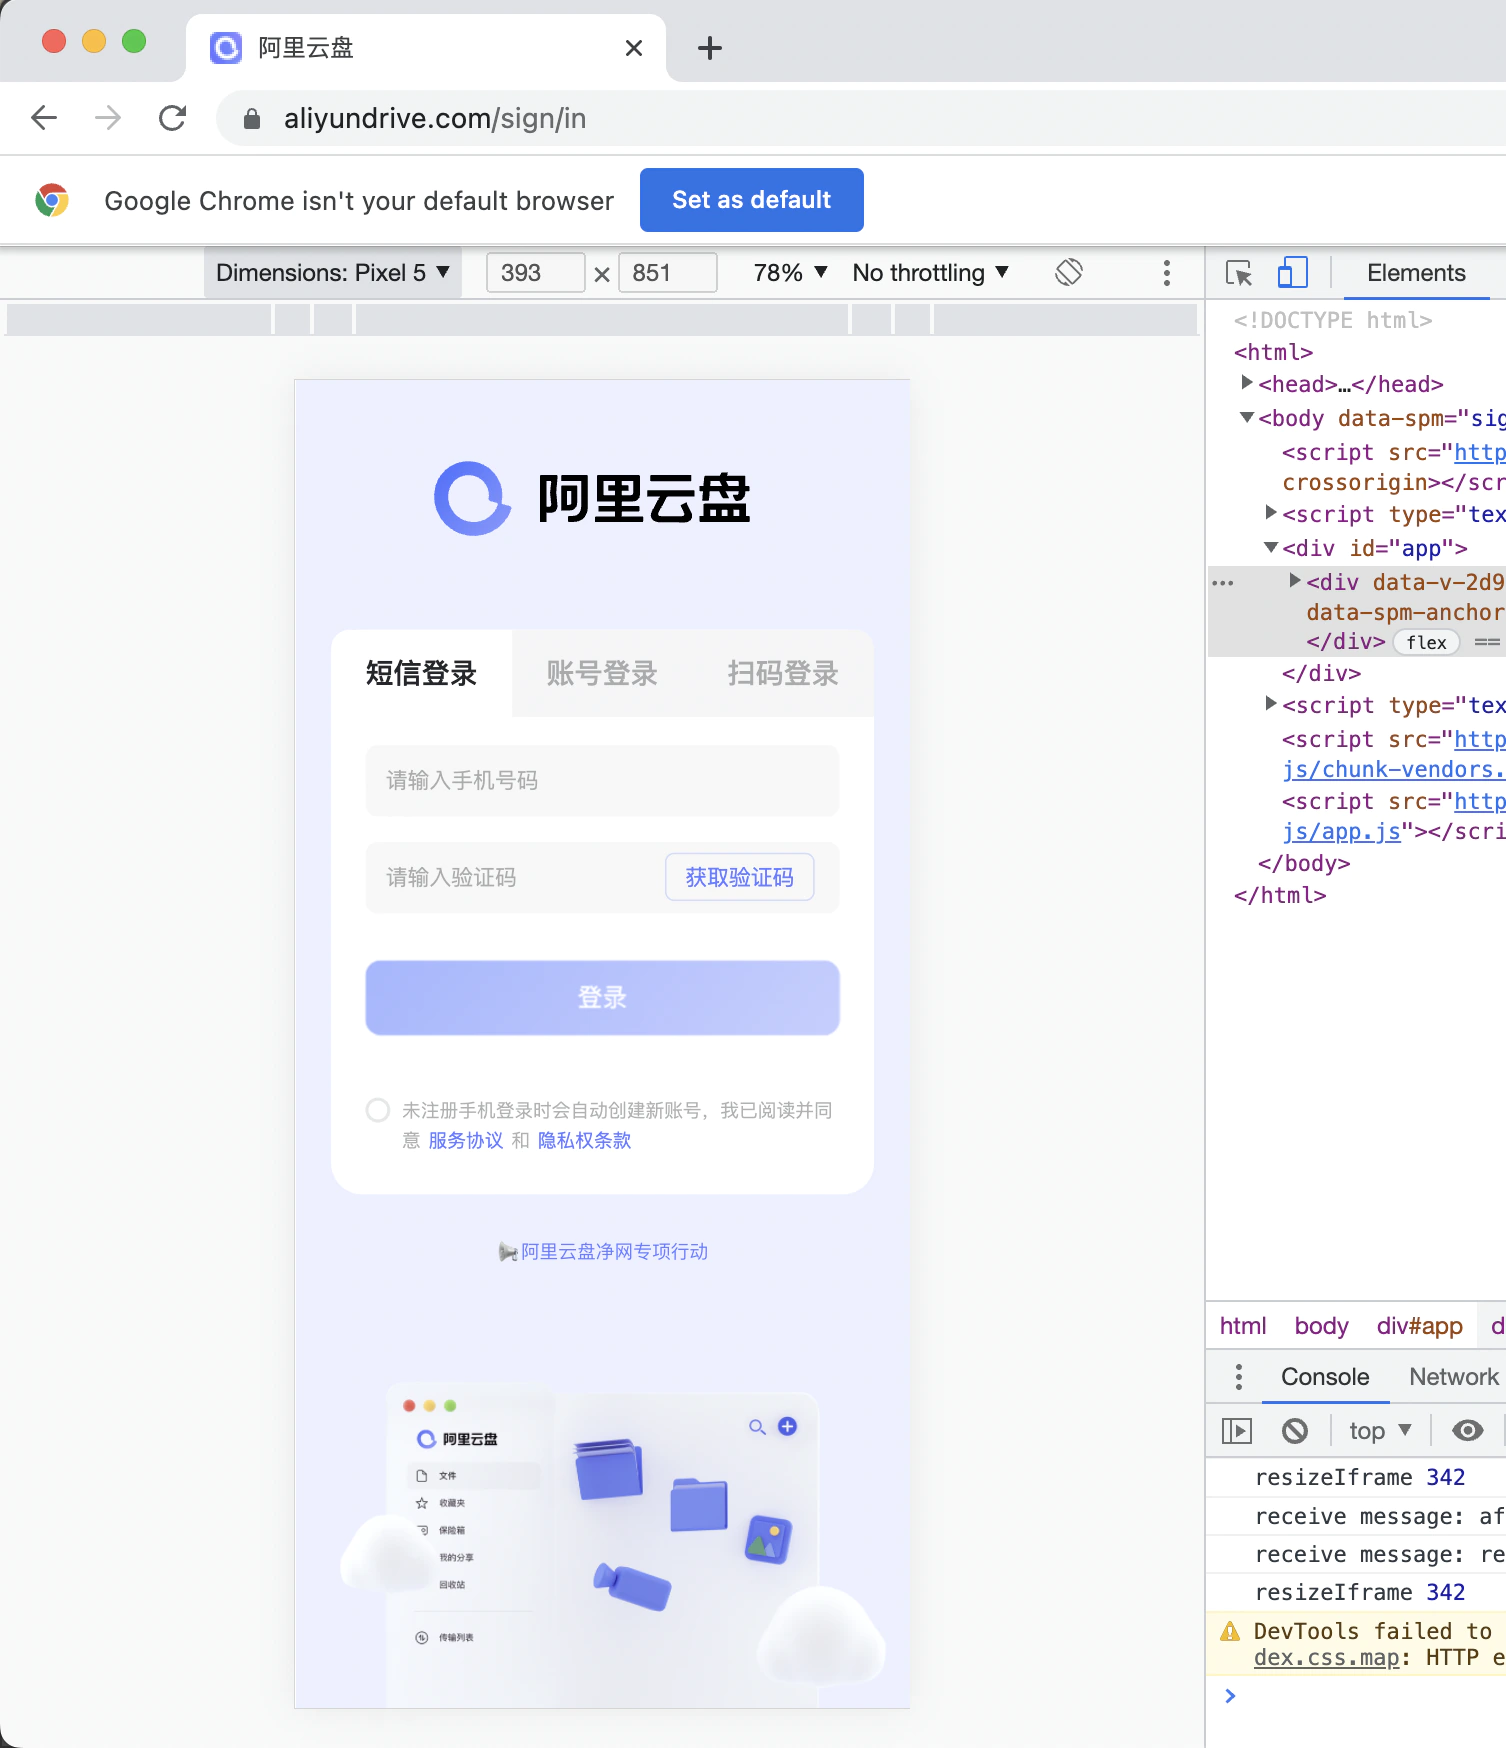Viewport: 1506px width, 1748px height.
Task: Toggle the device toolbar icon
Action: pyautogui.click(x=1293, y=273)
